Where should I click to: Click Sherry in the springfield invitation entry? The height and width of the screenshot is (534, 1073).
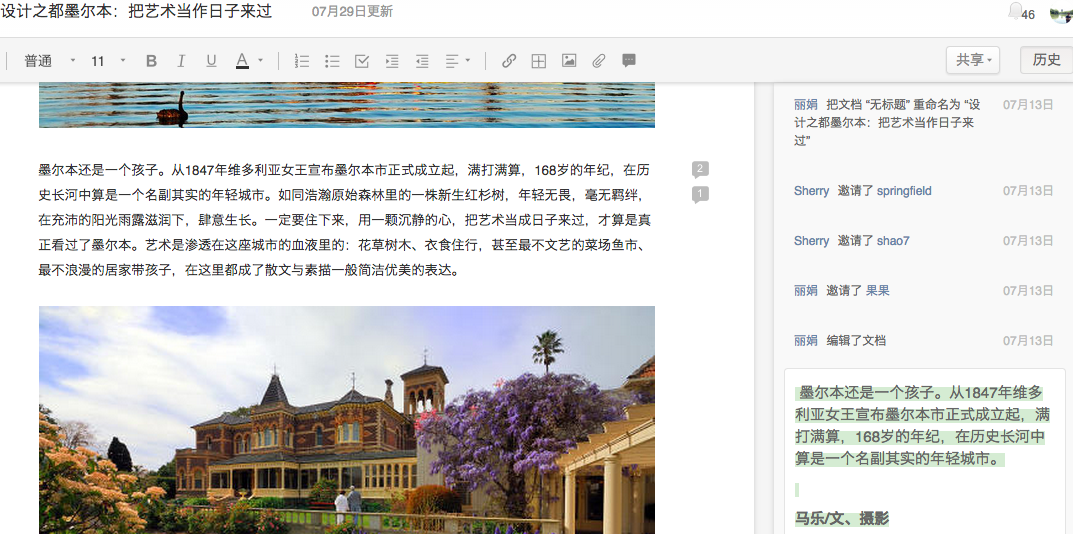pyautogui.click(x=812, y=191)
